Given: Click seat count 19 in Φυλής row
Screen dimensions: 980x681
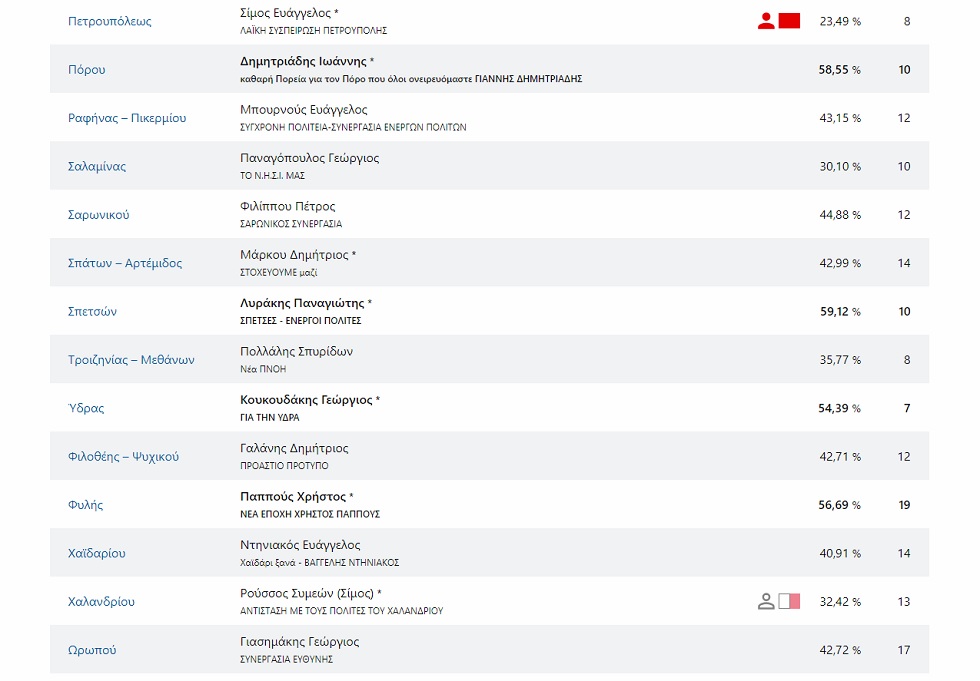Looking at the screenshot, I should point(904,505).
